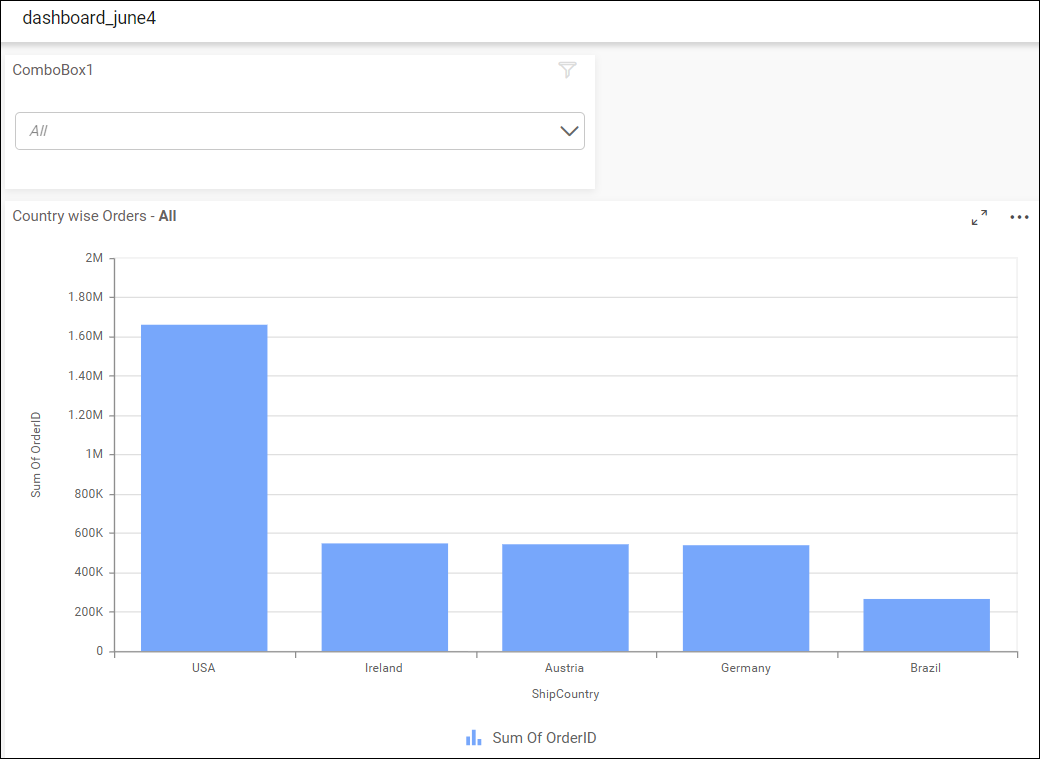The width and height of the screenshot is (1040, 759).
Task: Toggle the Sum Of OrderID legend label
Action: (544, 738)
